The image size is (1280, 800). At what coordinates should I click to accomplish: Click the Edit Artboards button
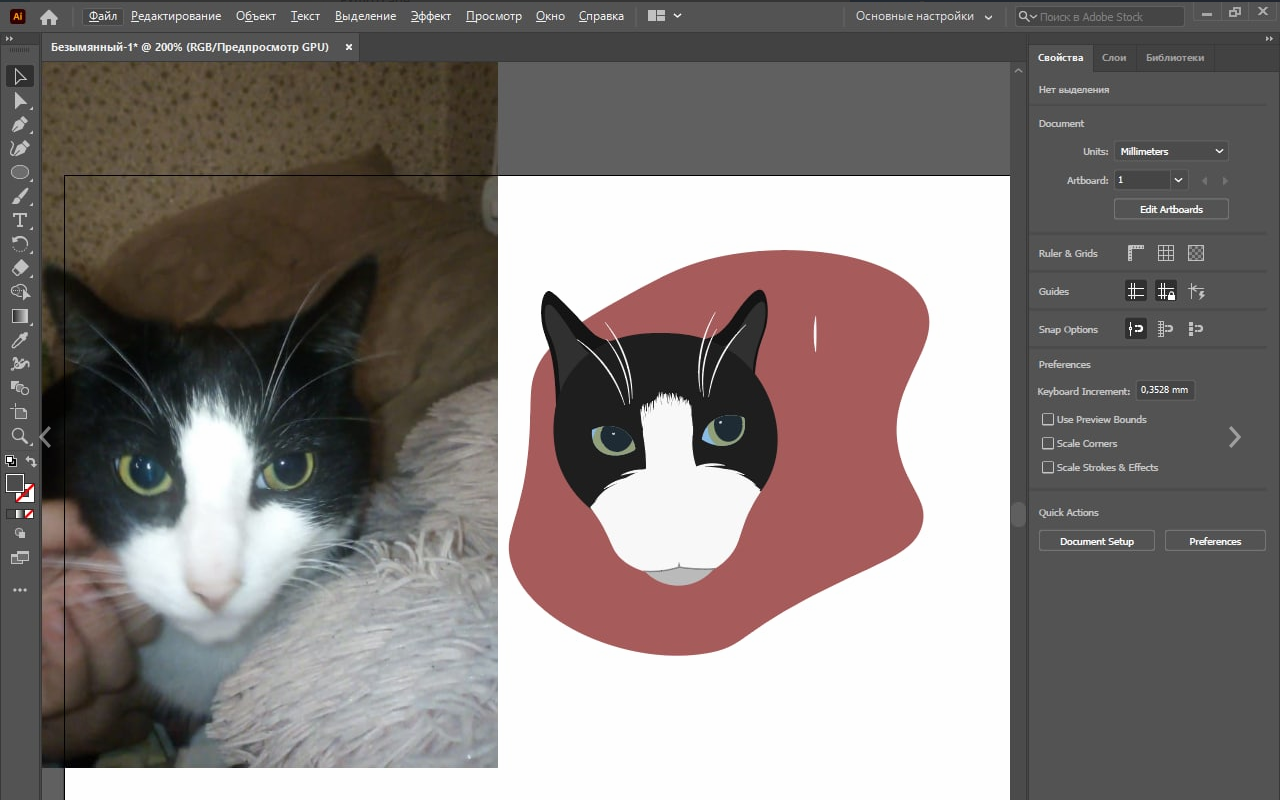(x=1171, y=210)
